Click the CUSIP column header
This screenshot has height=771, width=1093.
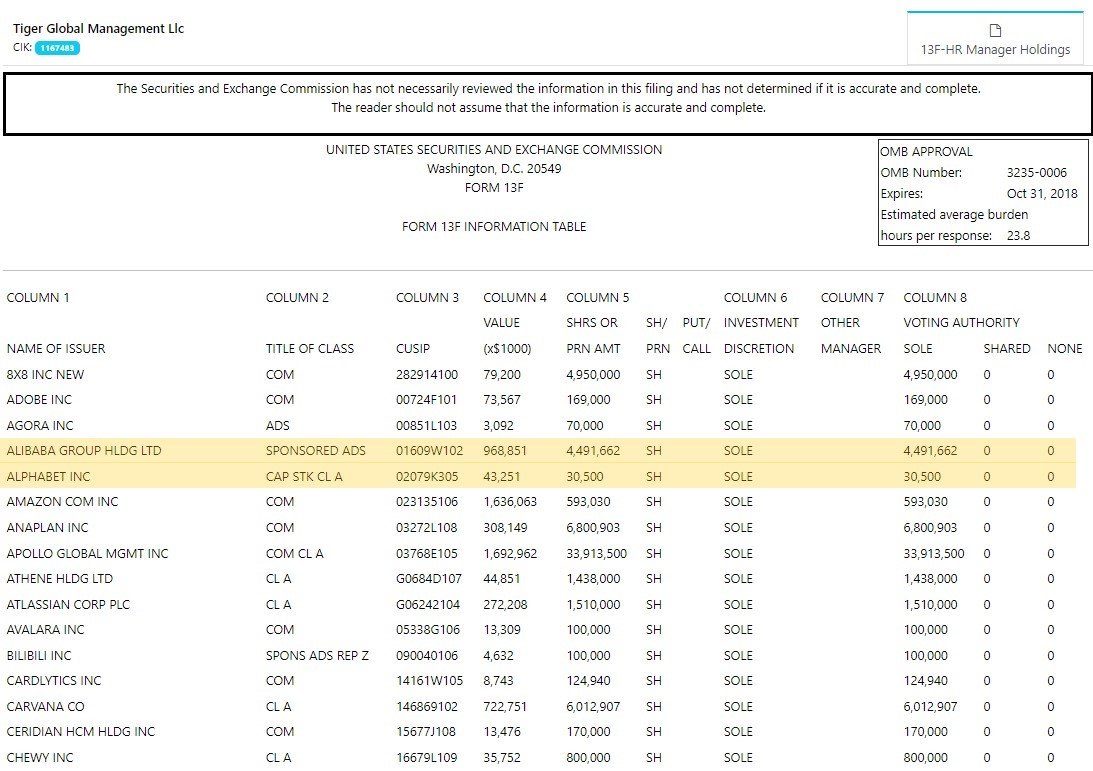(413, 349)
